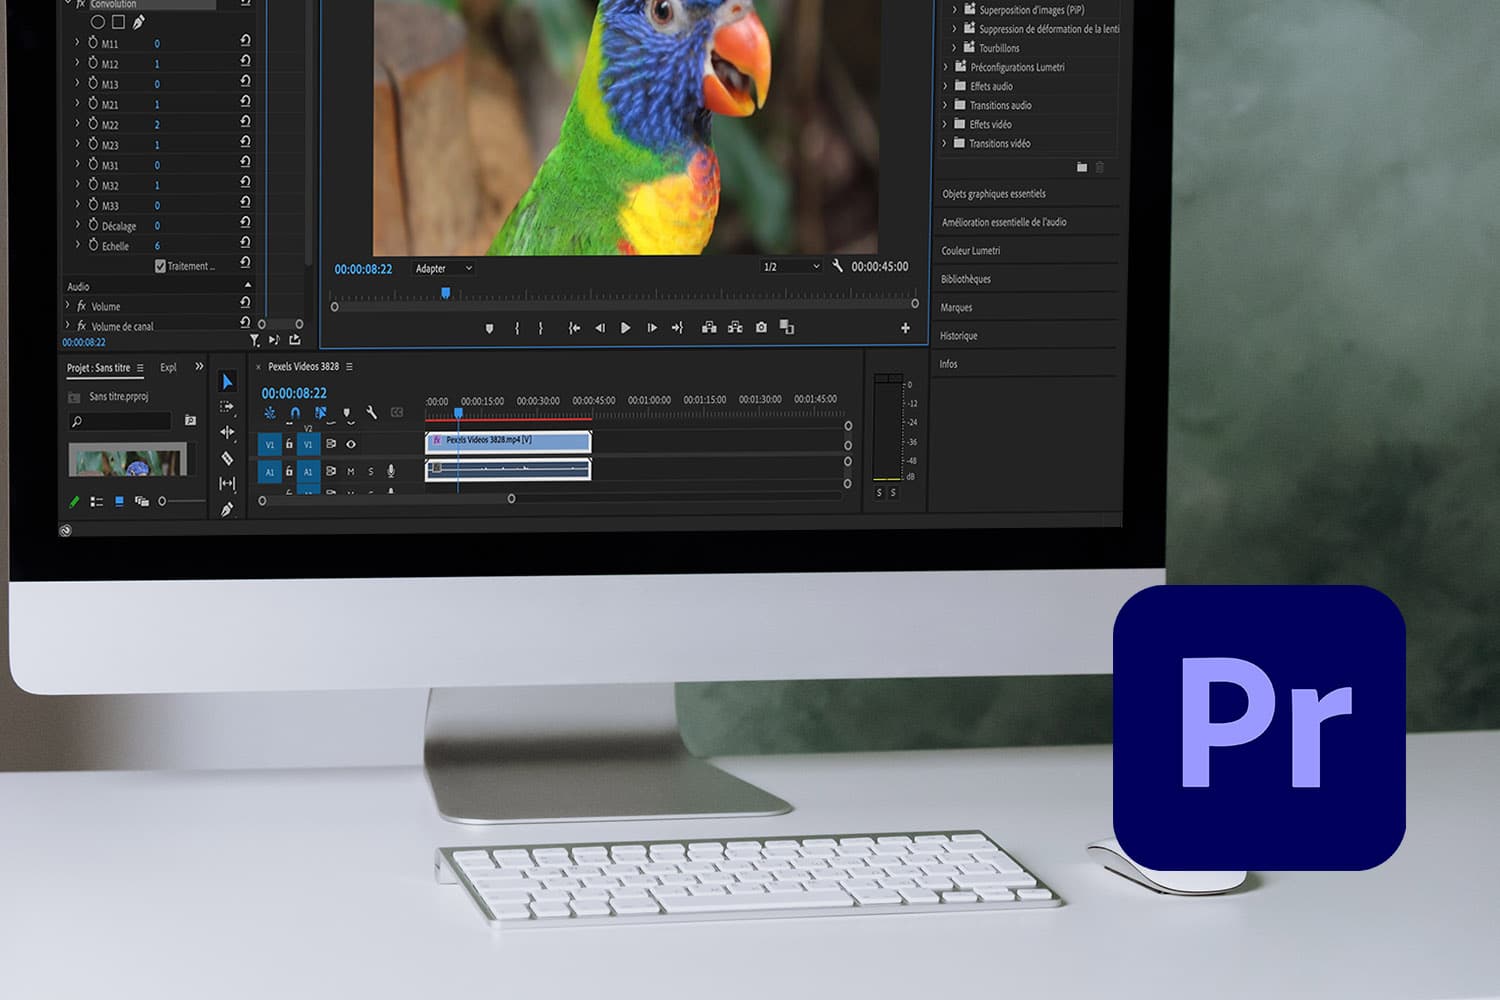Viewport: 1500px width, 1000px height.
Task: Step forward one frame in Program monitor
Action: point(652,328)
